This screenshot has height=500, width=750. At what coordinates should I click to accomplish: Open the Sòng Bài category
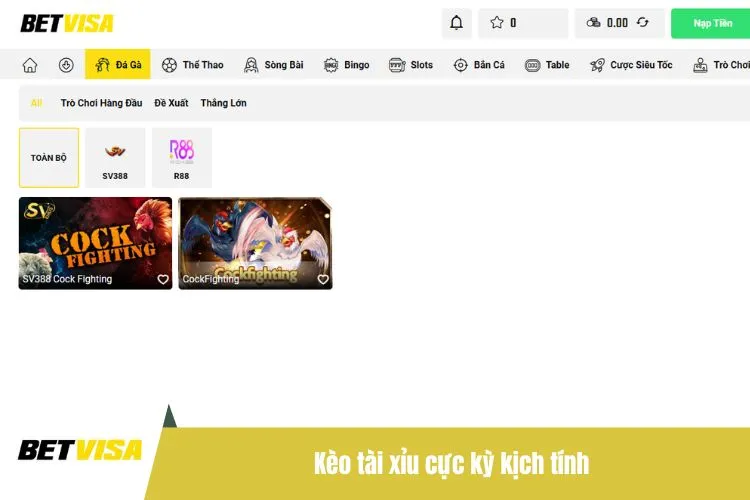pos(274,65)
